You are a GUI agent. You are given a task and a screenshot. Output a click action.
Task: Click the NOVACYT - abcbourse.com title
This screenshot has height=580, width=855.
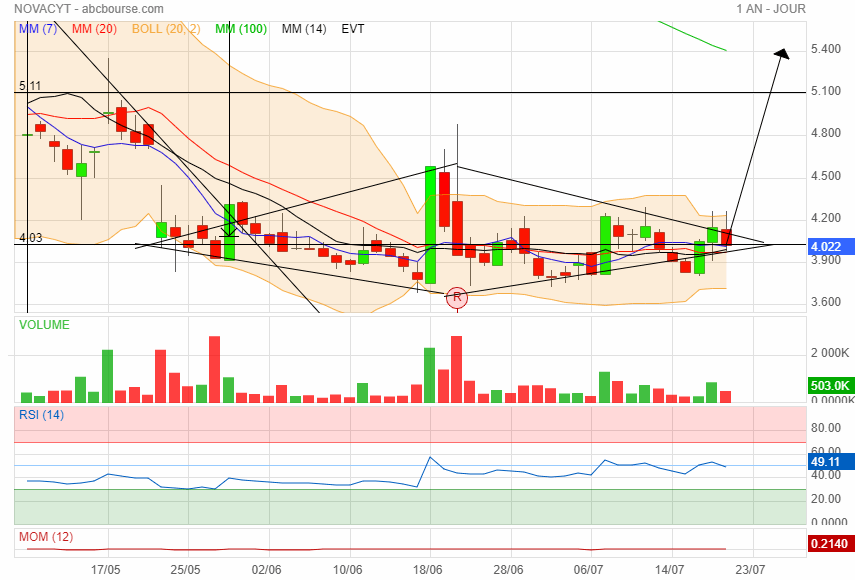[x=89, y=9]
